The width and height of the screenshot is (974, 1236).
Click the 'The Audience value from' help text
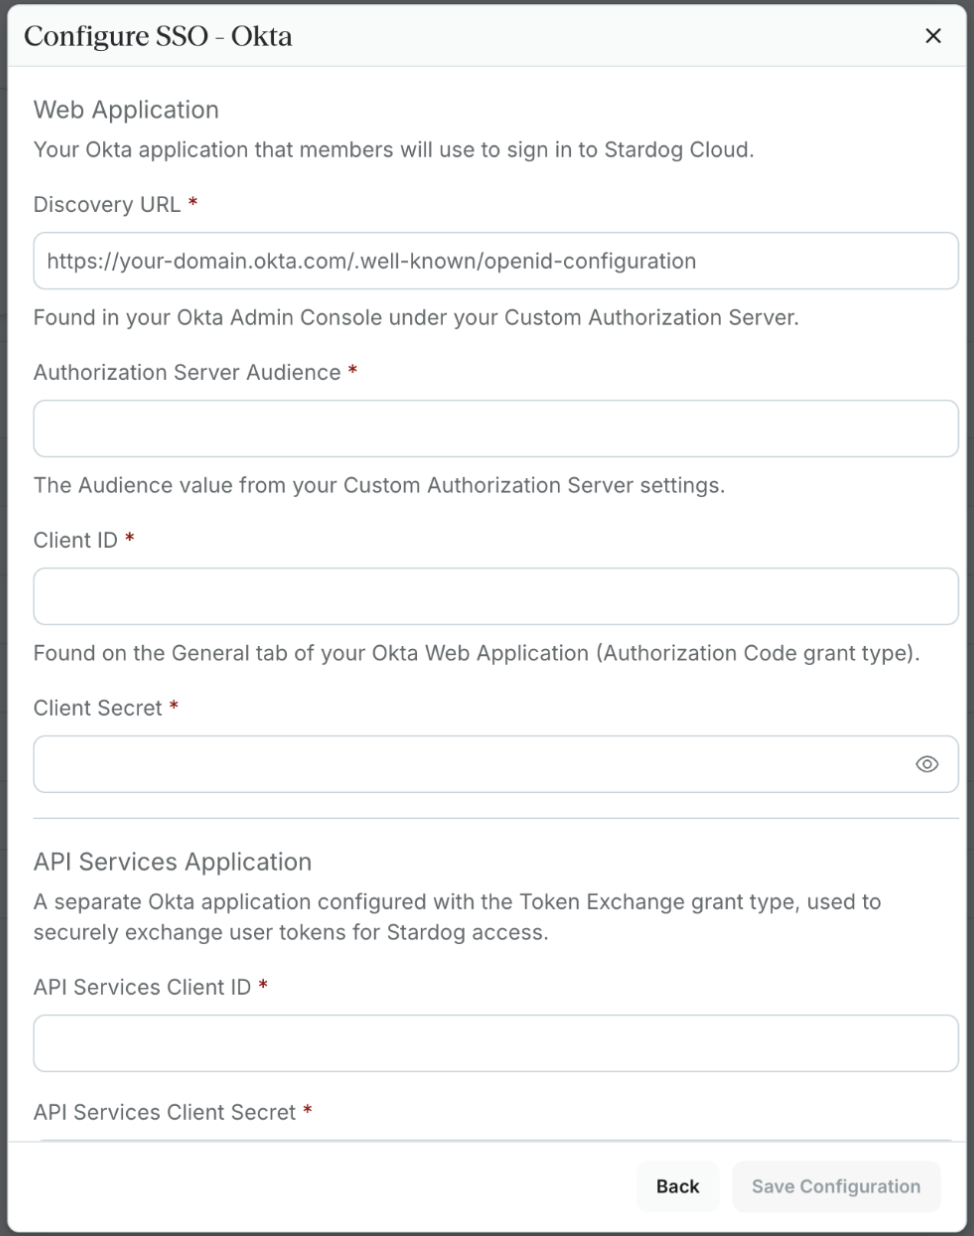coord(379,486)
